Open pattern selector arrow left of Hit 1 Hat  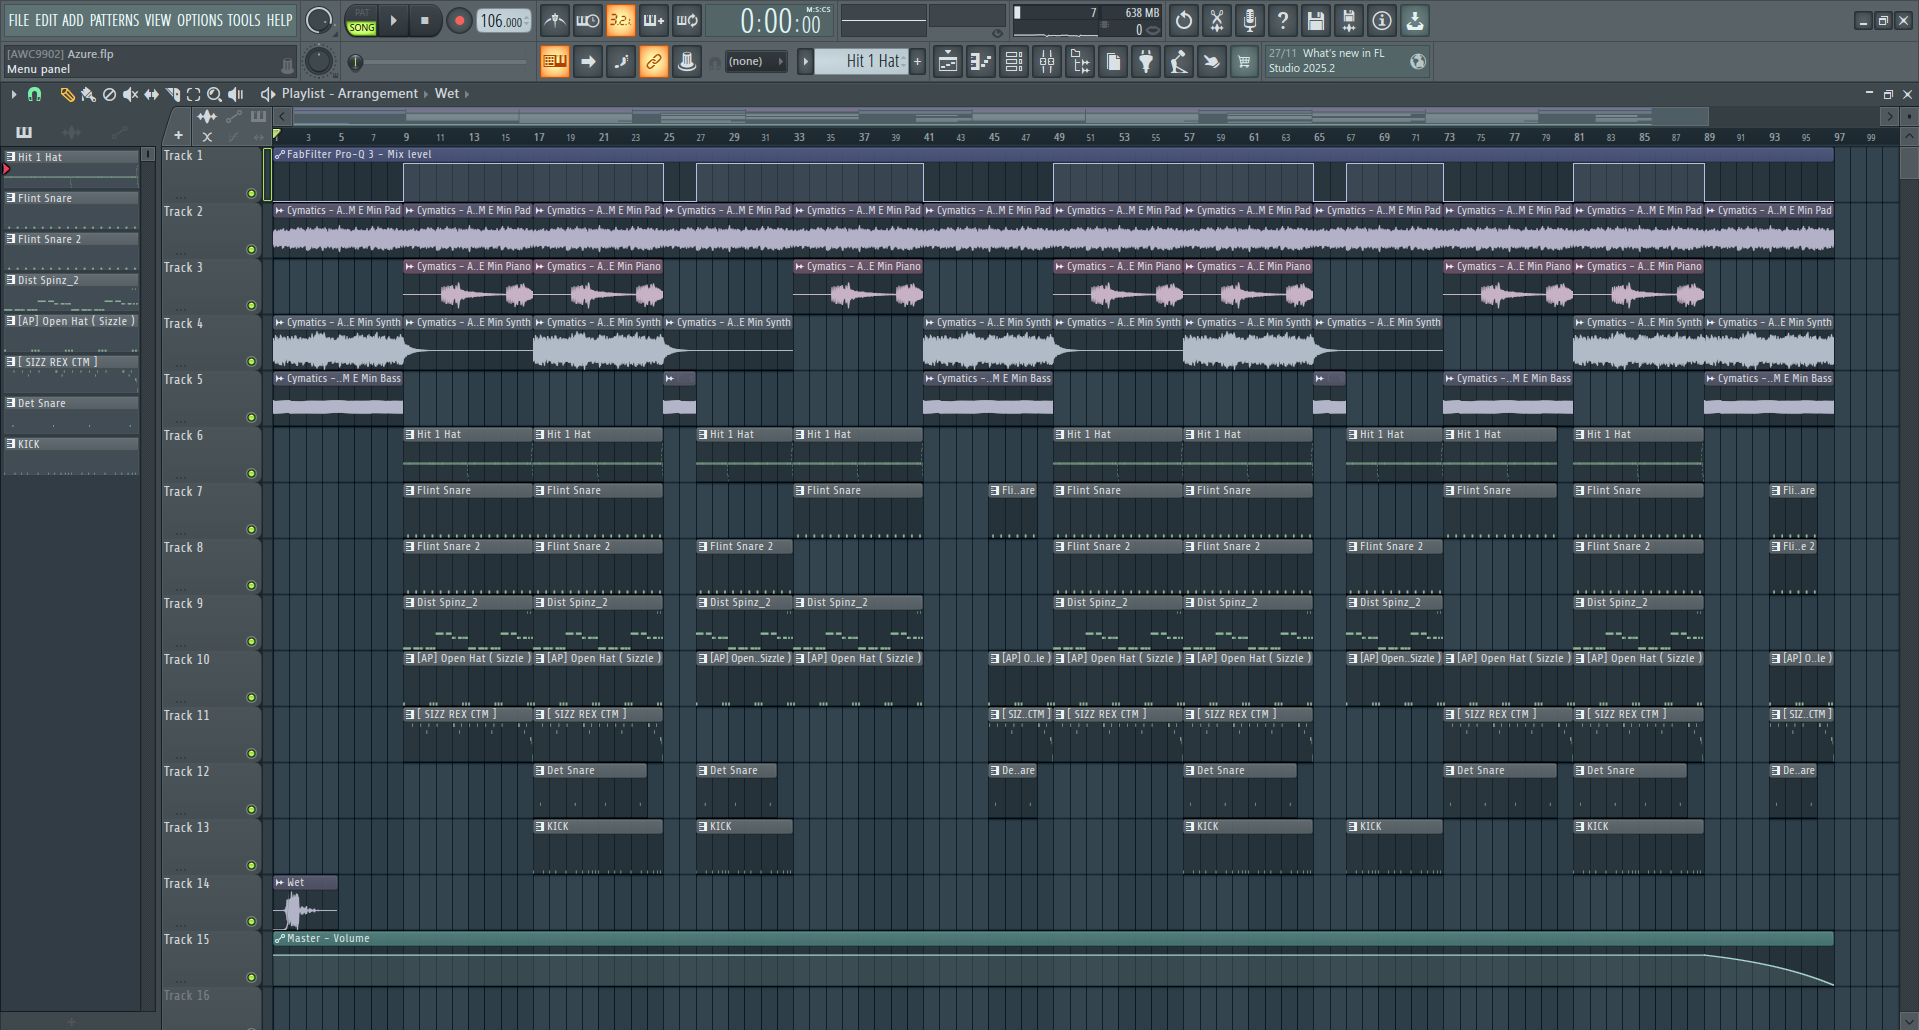click(x=805, y=62)
